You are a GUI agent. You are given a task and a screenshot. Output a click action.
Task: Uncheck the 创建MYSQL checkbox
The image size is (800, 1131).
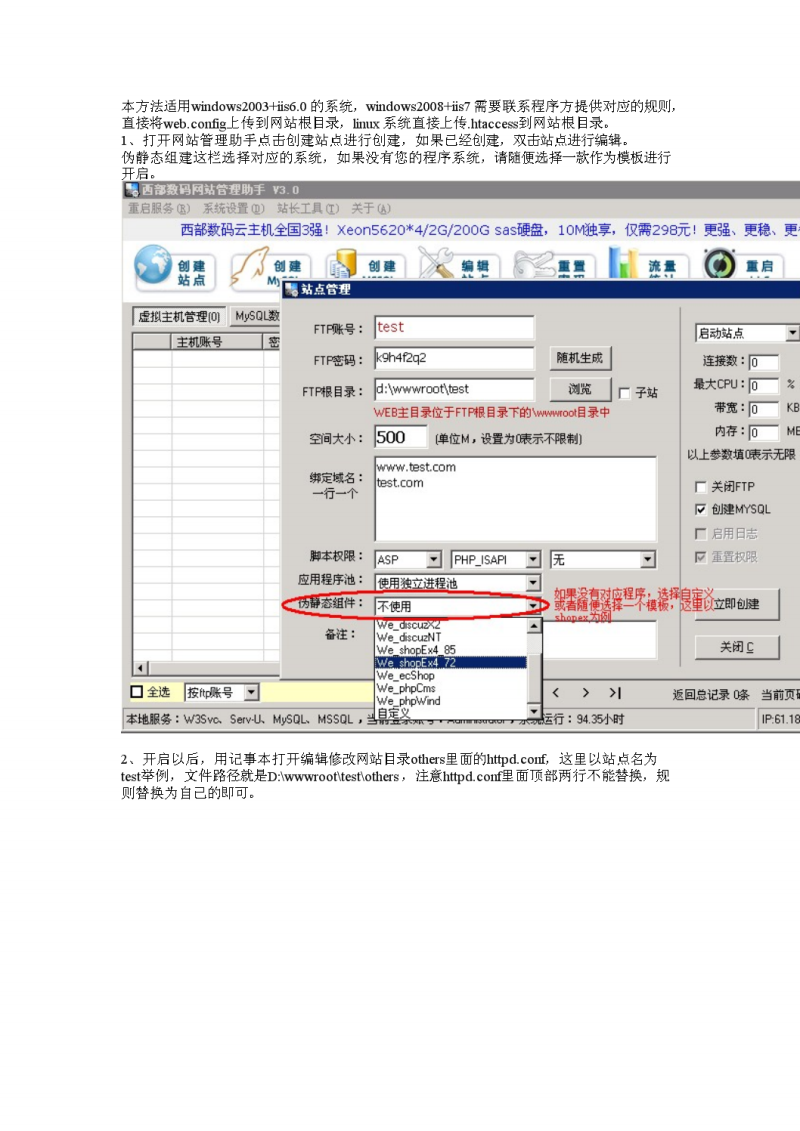point(700,509)
